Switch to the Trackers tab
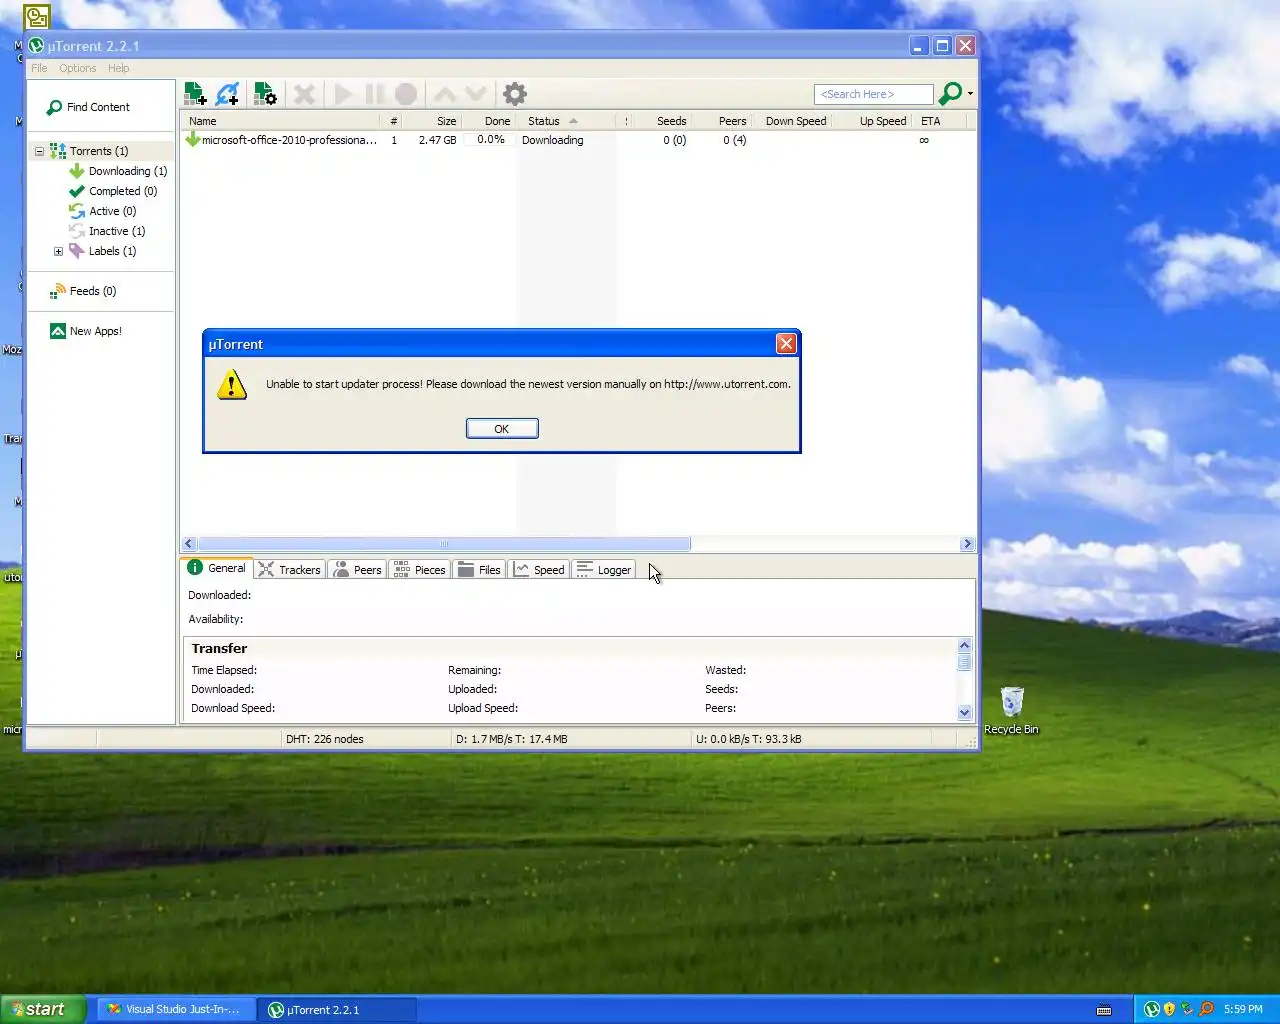The image size is (1280, 1024). [289, 570]
